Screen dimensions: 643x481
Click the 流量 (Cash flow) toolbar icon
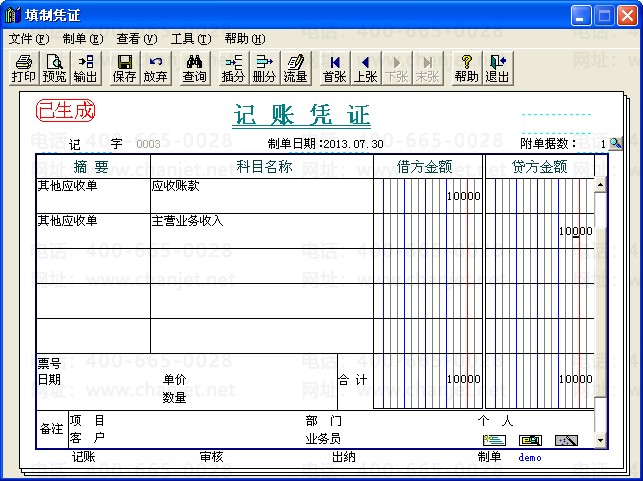(x=295, y=68)
